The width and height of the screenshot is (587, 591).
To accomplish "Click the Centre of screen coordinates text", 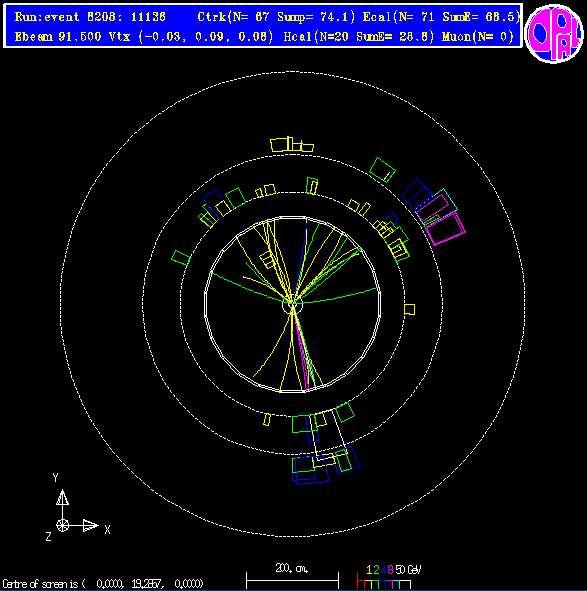I will tap(103, 584).
